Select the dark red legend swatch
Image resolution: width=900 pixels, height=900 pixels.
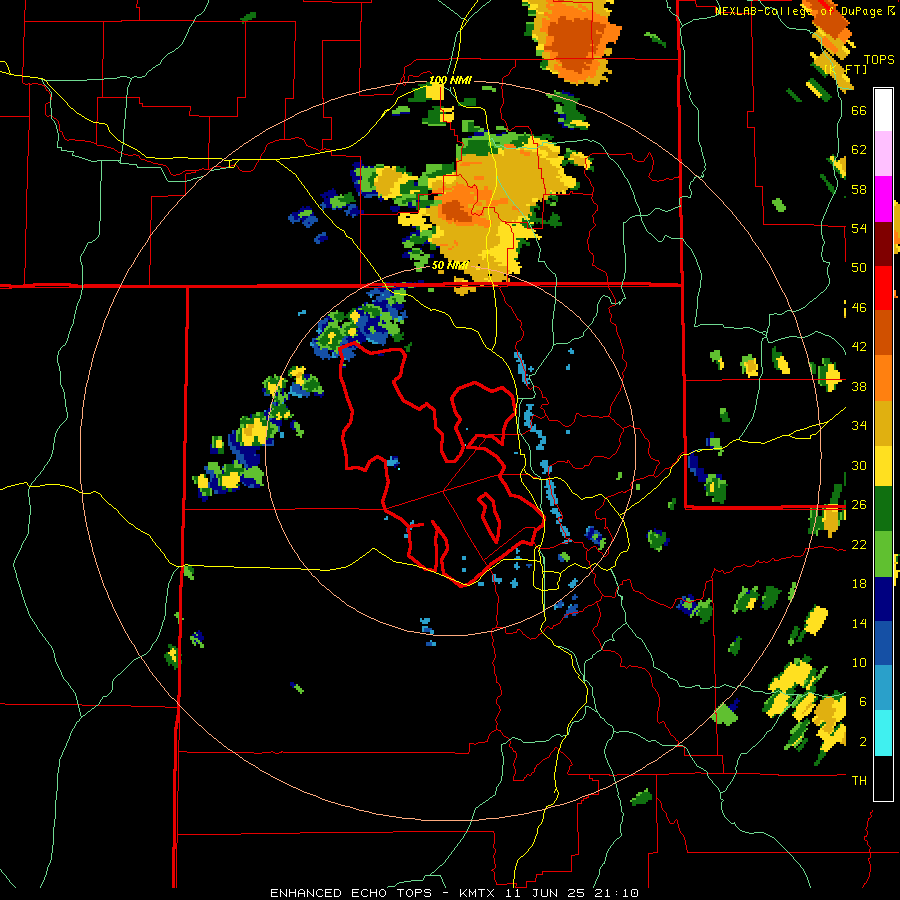click(883, 244)
